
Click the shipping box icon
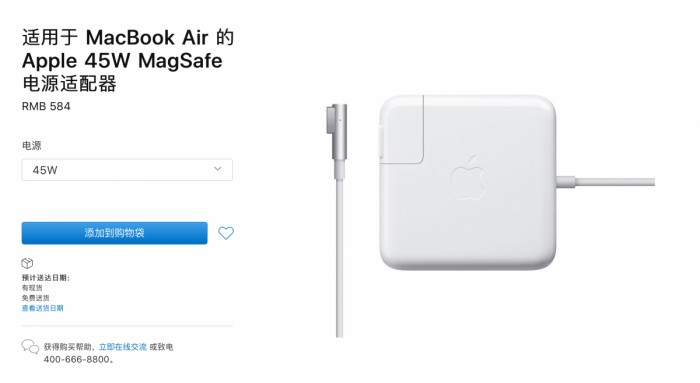point(27,263)
